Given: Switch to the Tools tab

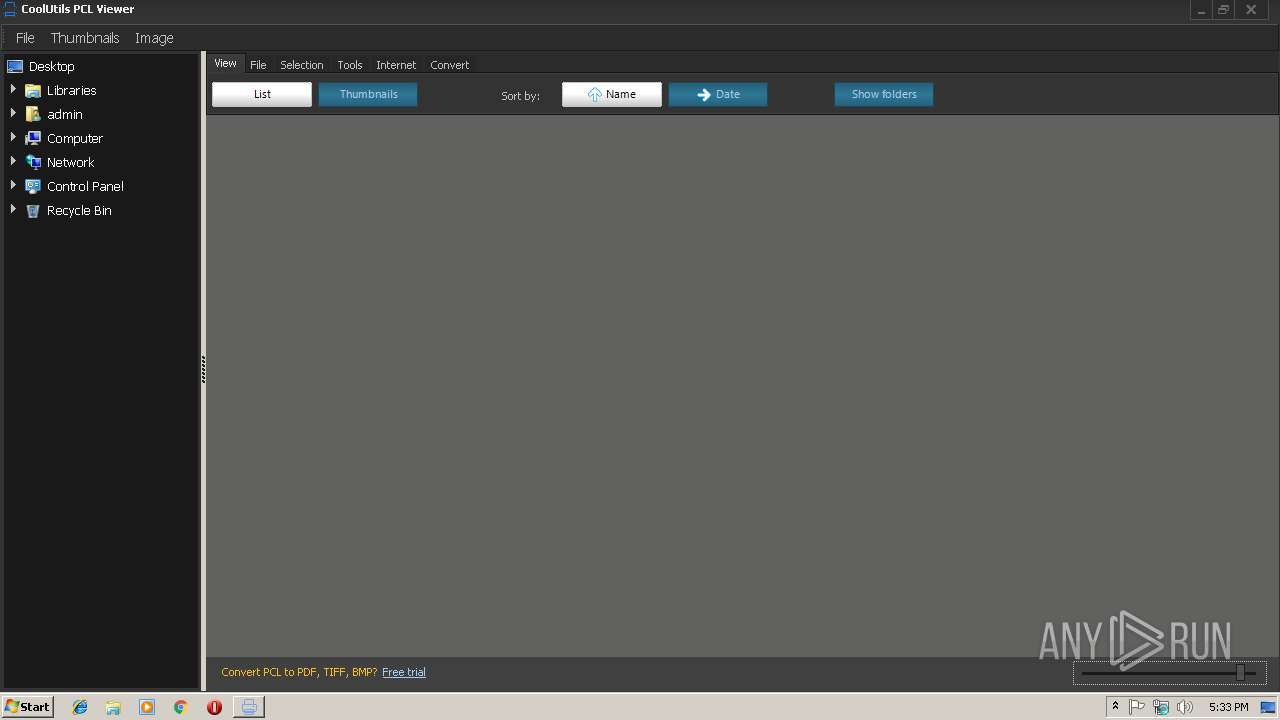Looking at the screenshot, I should [350, 65].
